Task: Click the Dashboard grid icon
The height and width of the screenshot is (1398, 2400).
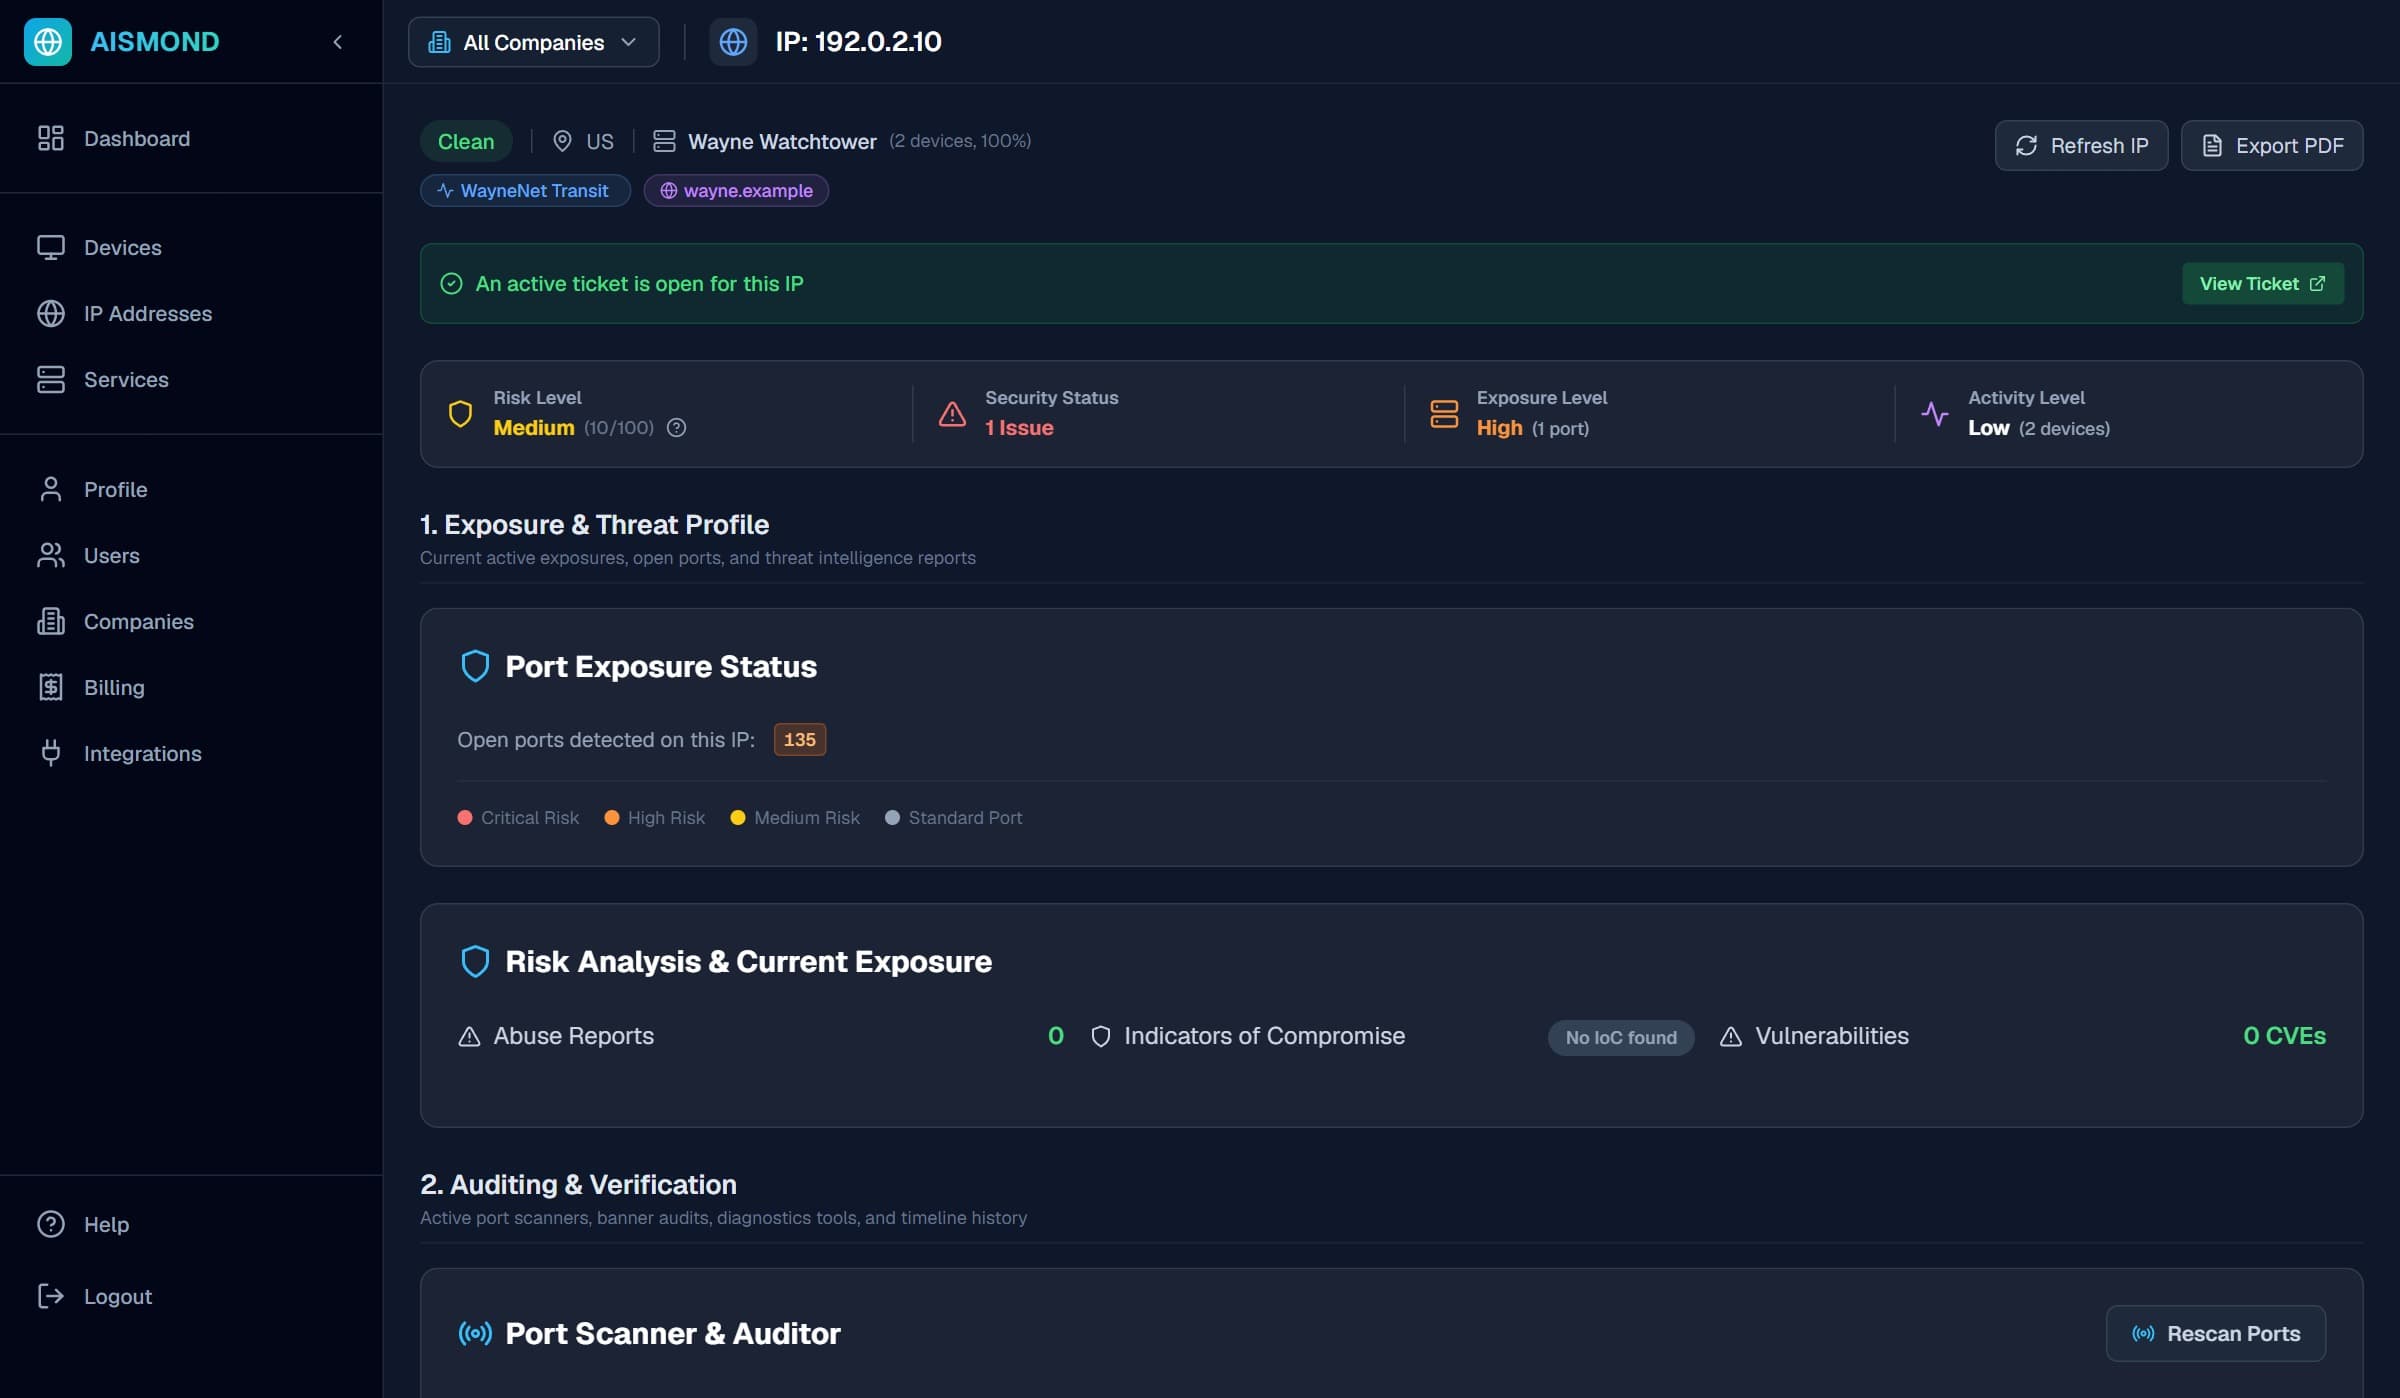Action: (51, 138)
